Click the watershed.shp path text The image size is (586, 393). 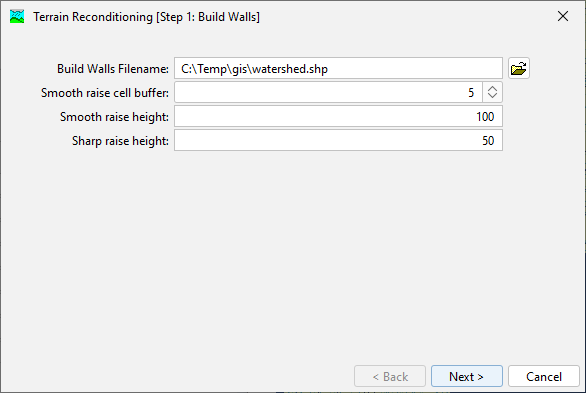(254, 69)
